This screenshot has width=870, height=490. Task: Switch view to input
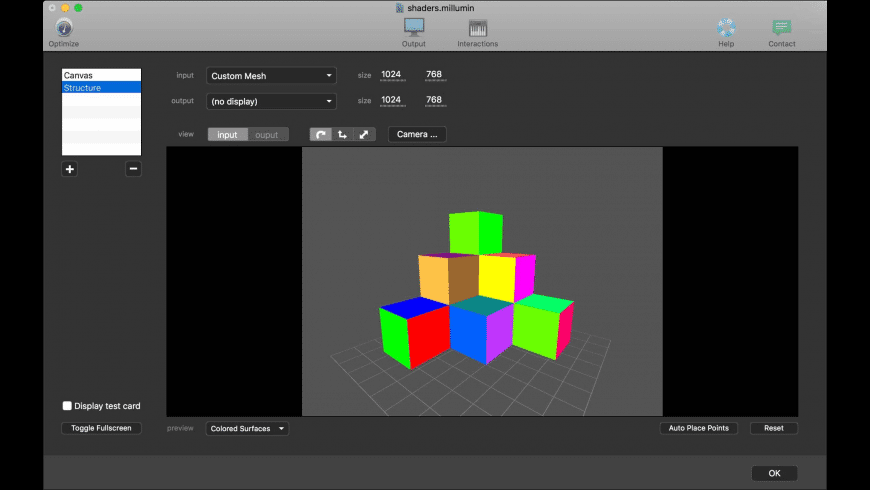coord(227,134)
